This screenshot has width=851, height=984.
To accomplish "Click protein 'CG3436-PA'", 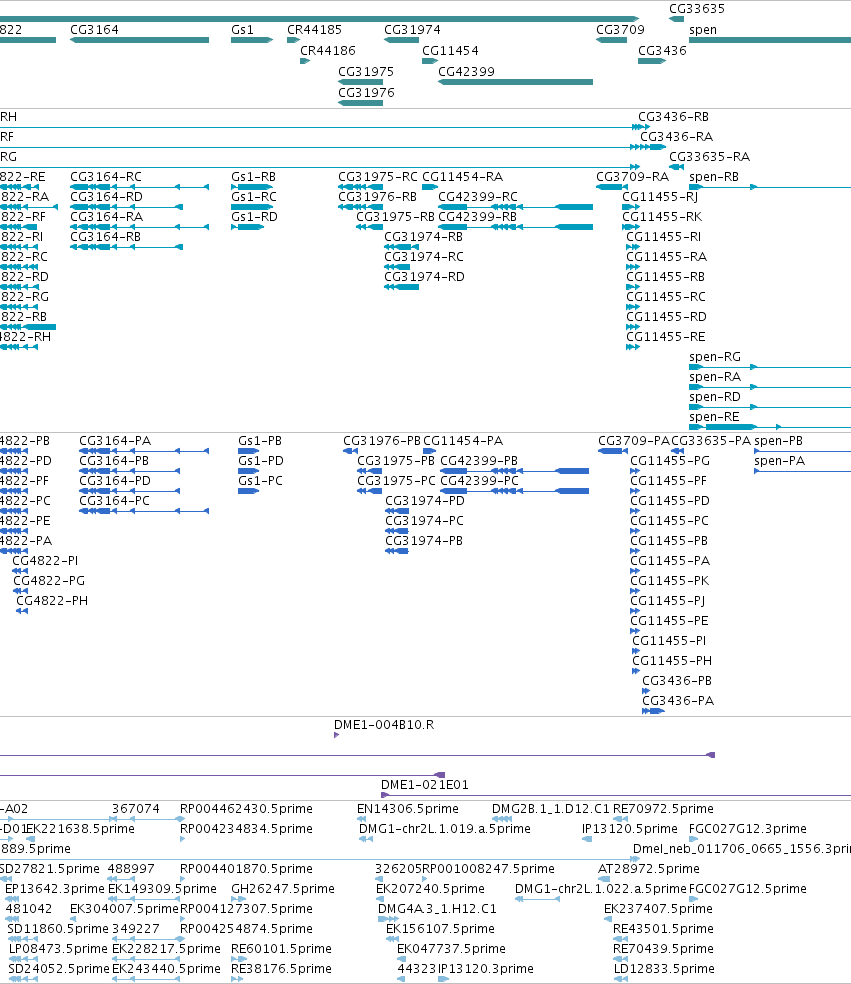I will tap(678, 701).
